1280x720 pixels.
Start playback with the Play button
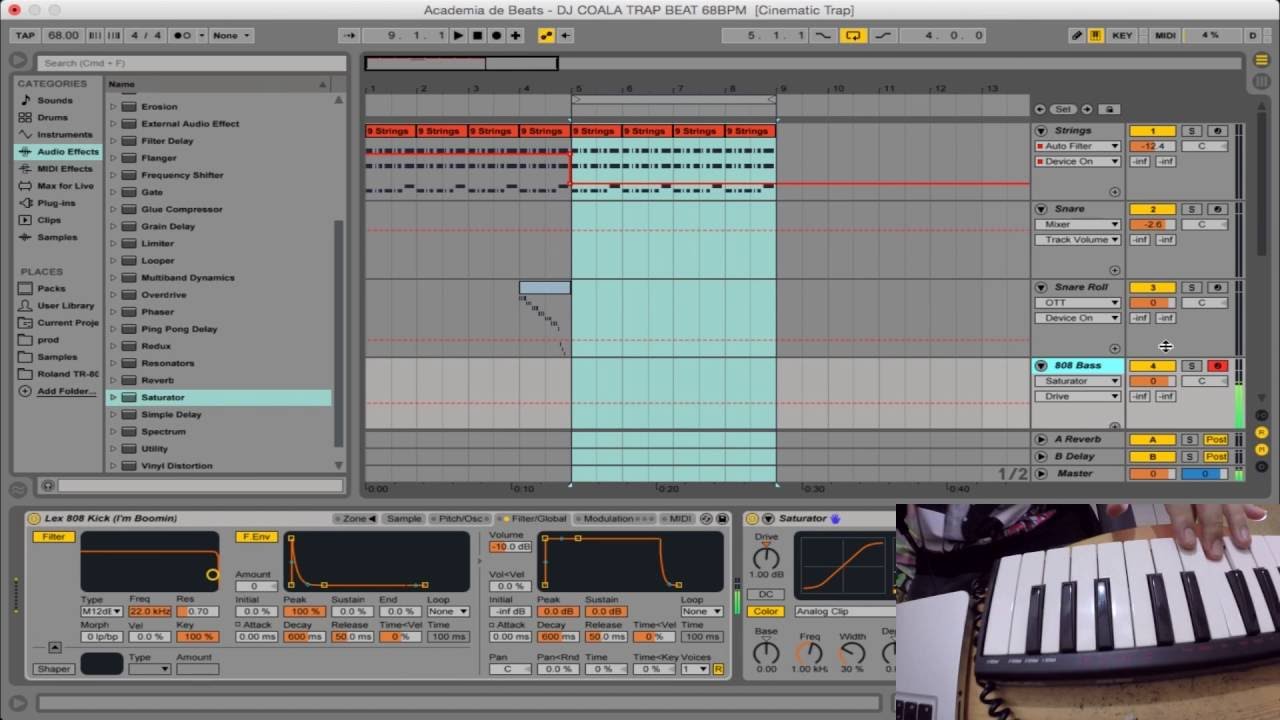tap(458, 35)
